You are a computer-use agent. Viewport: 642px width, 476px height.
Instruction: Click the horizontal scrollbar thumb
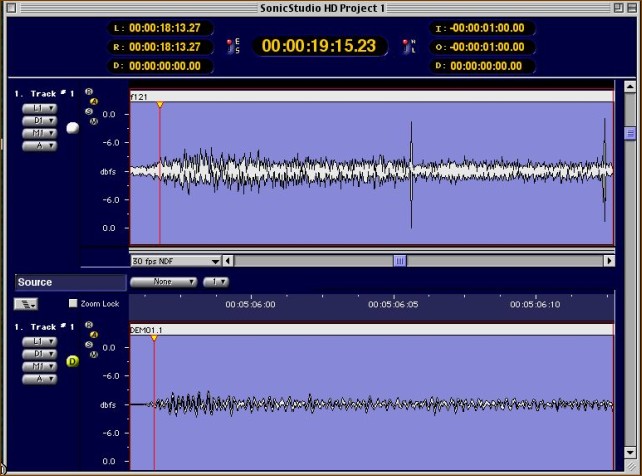point(400,261)
